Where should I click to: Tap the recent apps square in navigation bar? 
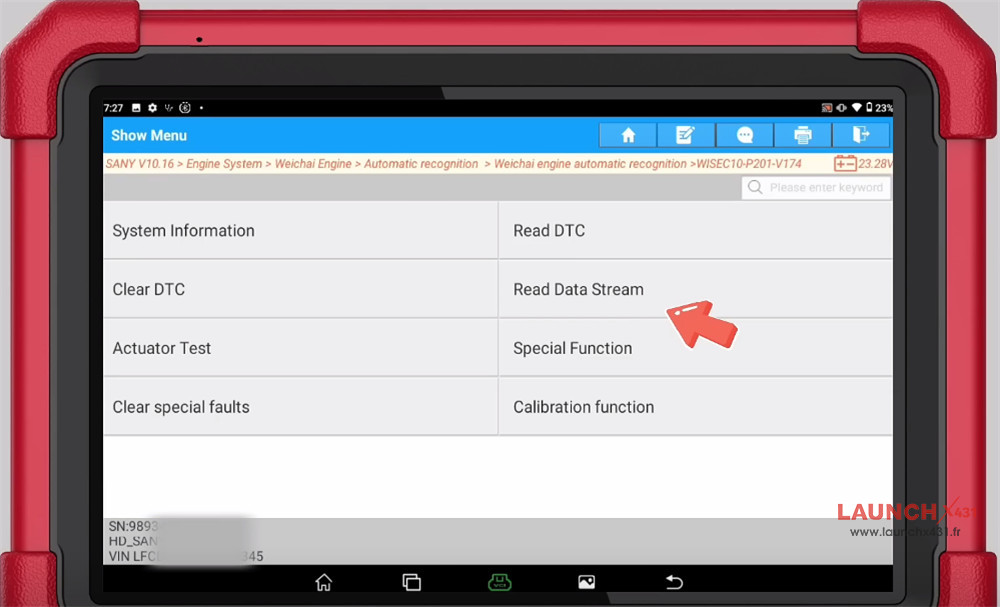411,581
